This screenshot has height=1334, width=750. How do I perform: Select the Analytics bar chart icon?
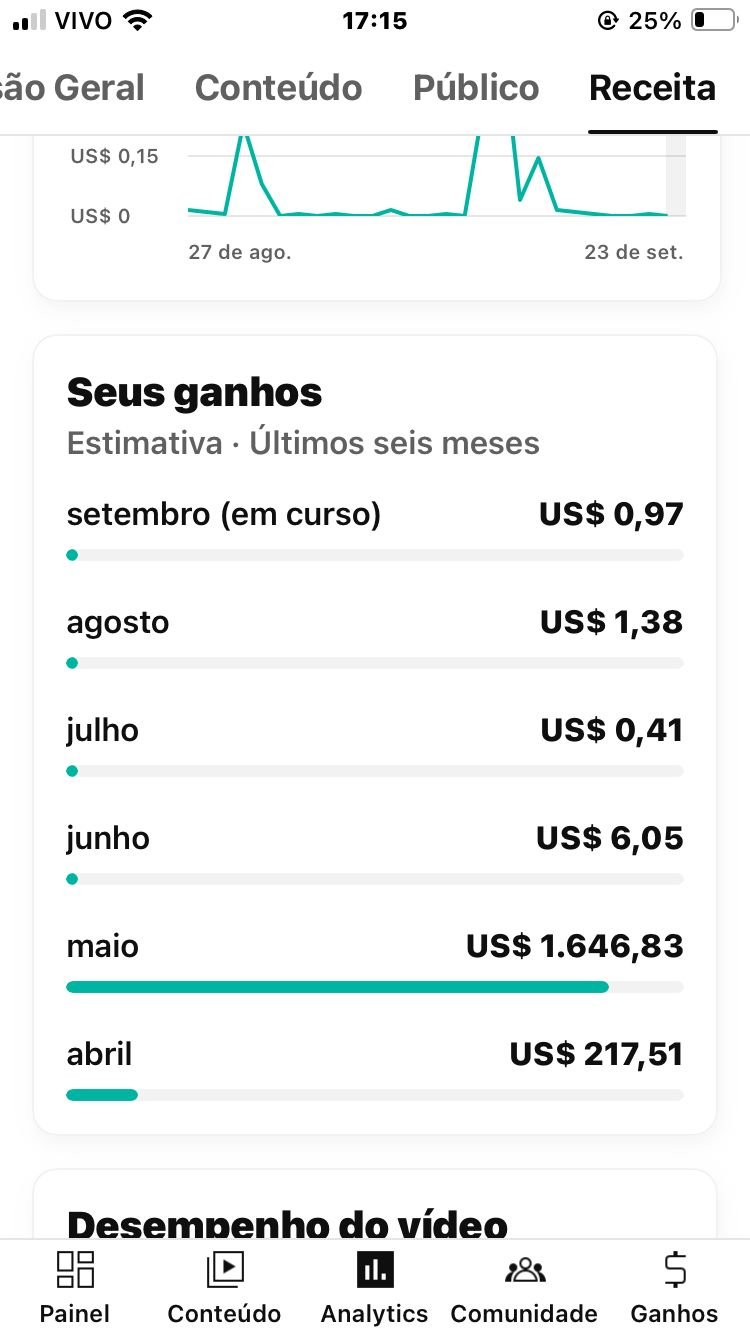375,1269
